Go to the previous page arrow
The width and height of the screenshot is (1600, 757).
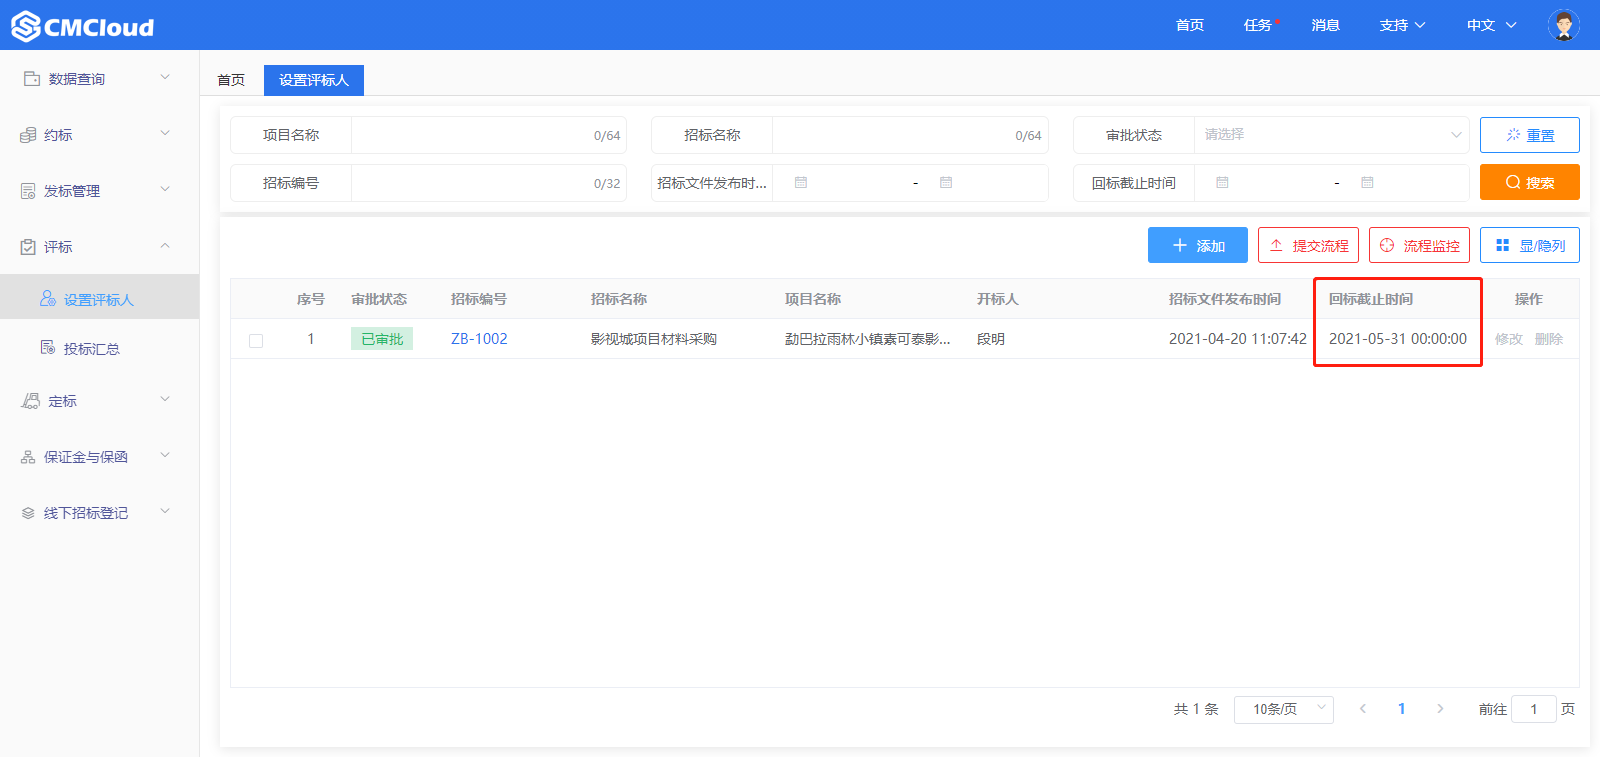pyautogui.click(x=1363, y=709)
